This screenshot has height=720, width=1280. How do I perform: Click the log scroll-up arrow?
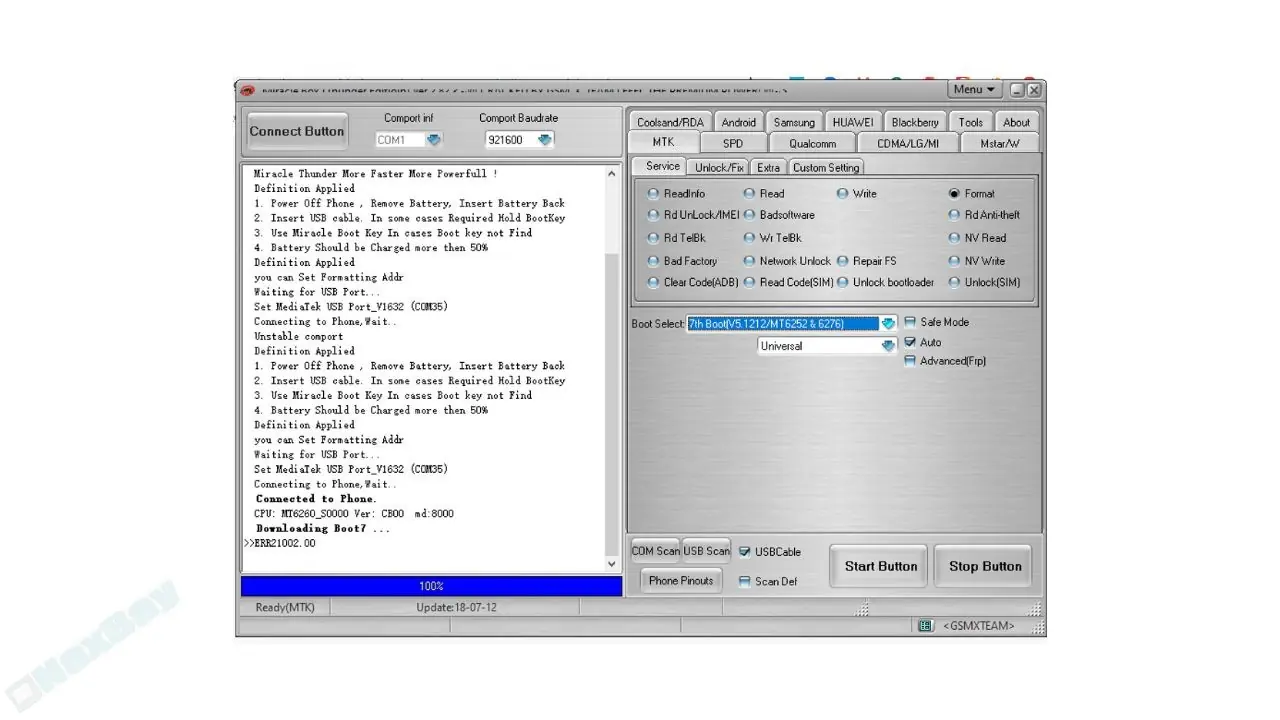click(x=613, y=174)
